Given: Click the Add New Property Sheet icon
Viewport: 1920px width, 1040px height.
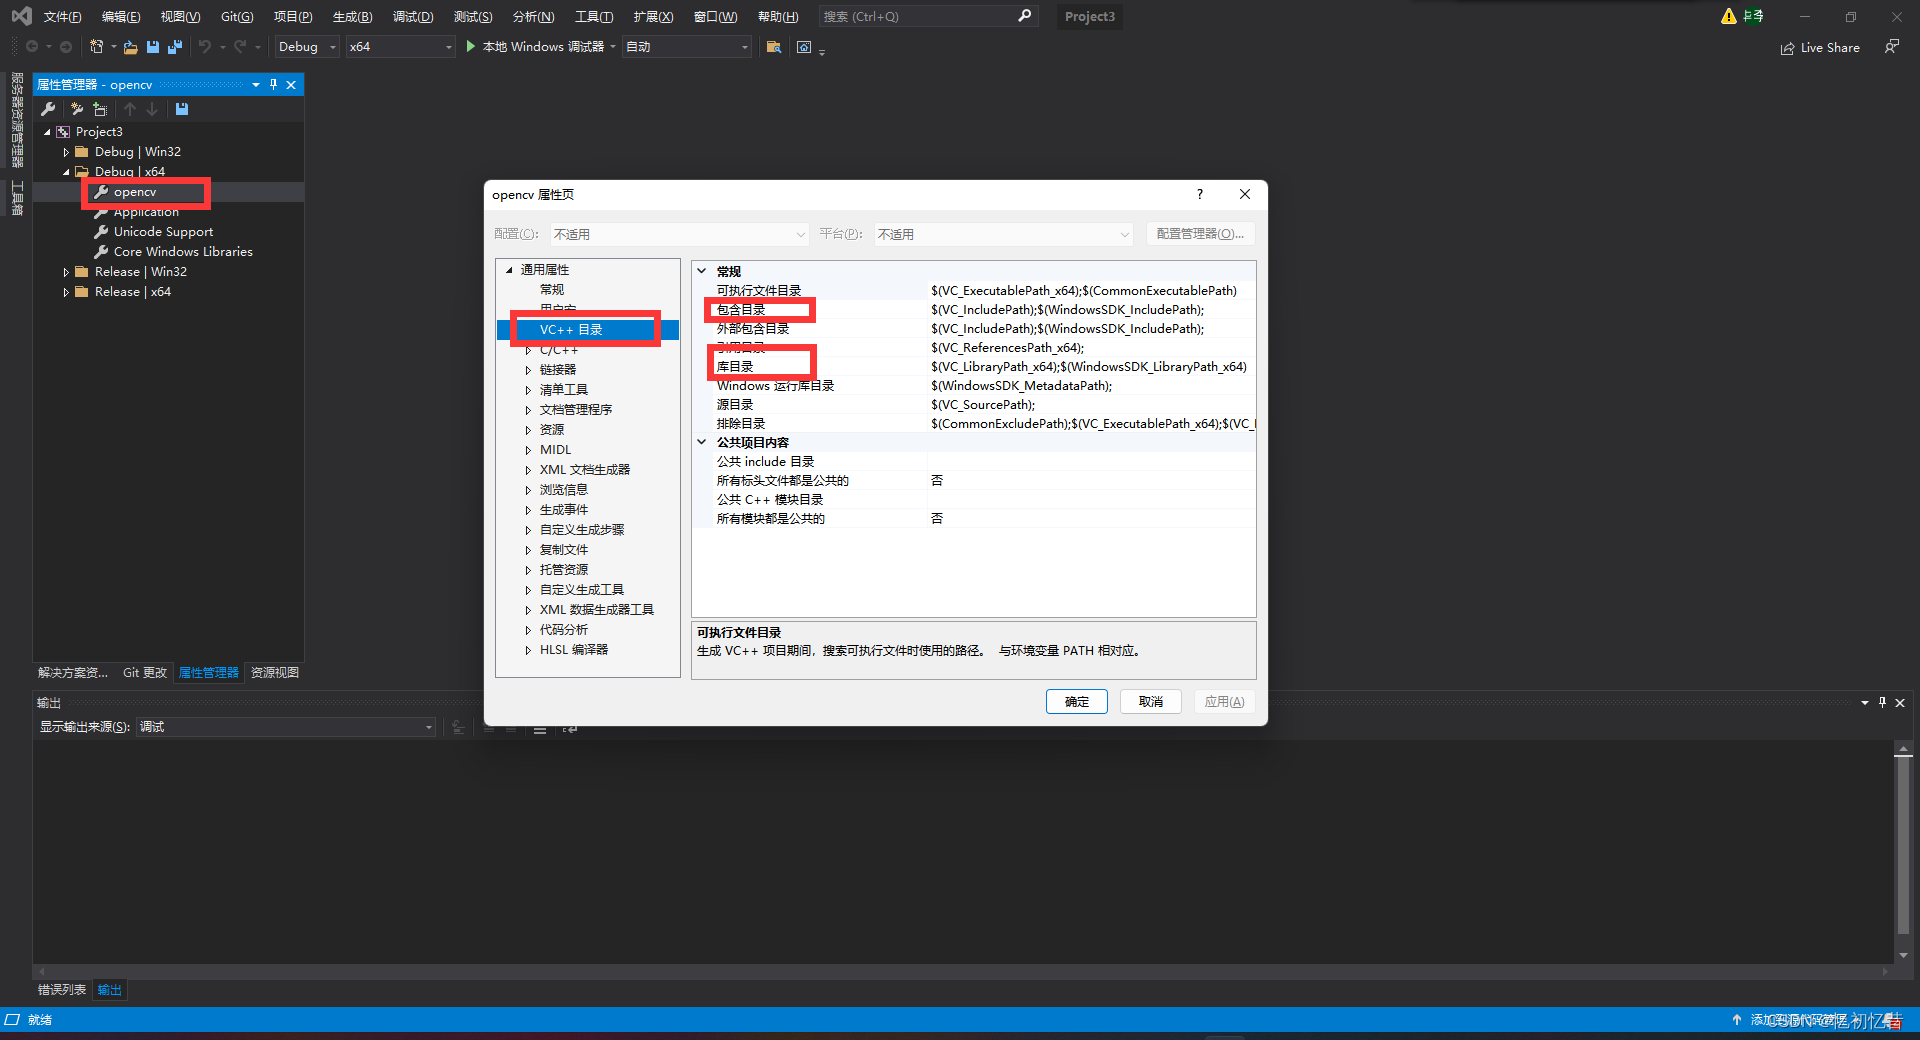Looking at the screenshot, I should (x=76, y=109).
